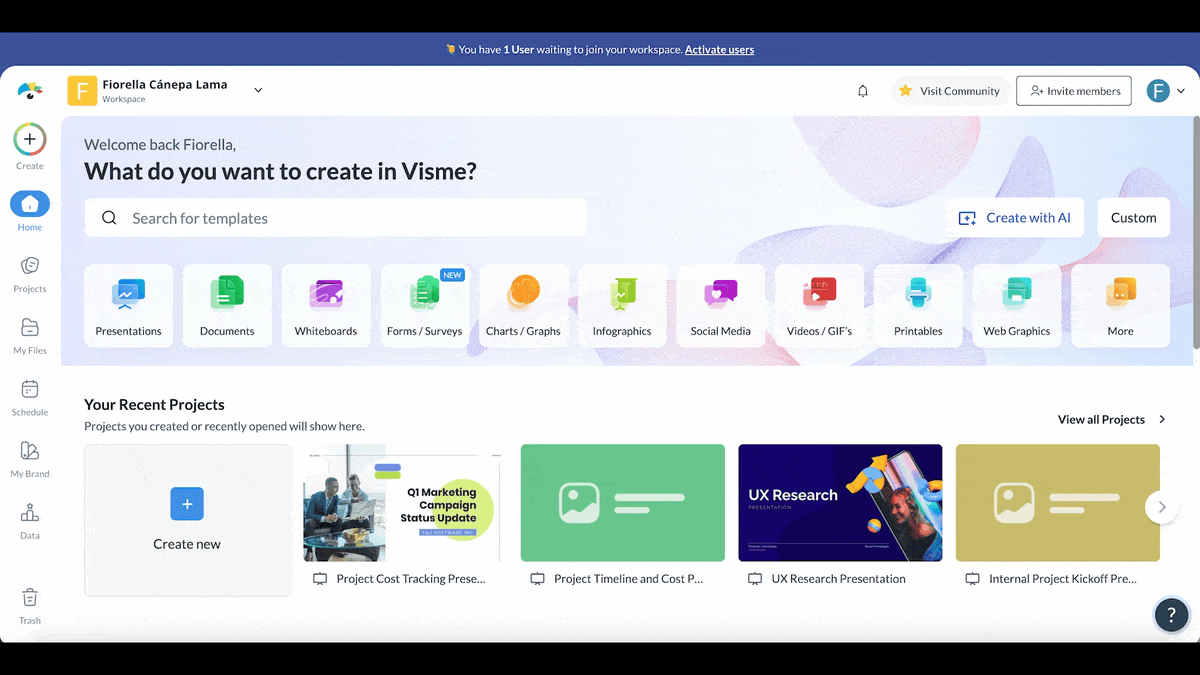Open My Files from the sidebar
1200x675 pixels.
[30, 332]
